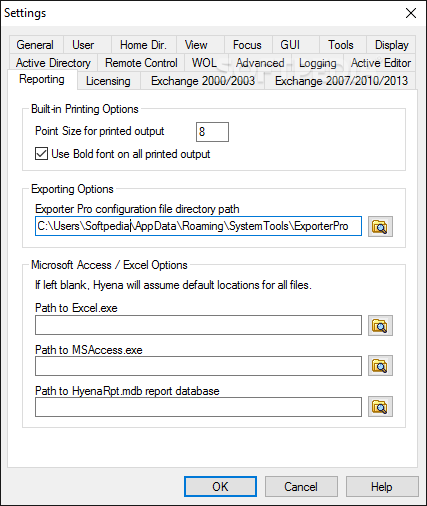Select the Active Directory tab
Screen dimensions: 427x506
(53, 63)
